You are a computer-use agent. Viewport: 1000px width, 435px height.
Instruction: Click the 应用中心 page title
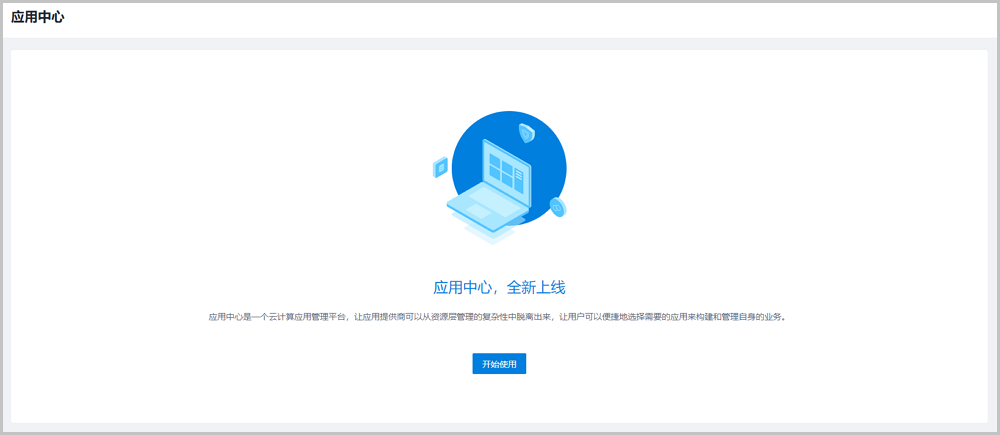38,17
